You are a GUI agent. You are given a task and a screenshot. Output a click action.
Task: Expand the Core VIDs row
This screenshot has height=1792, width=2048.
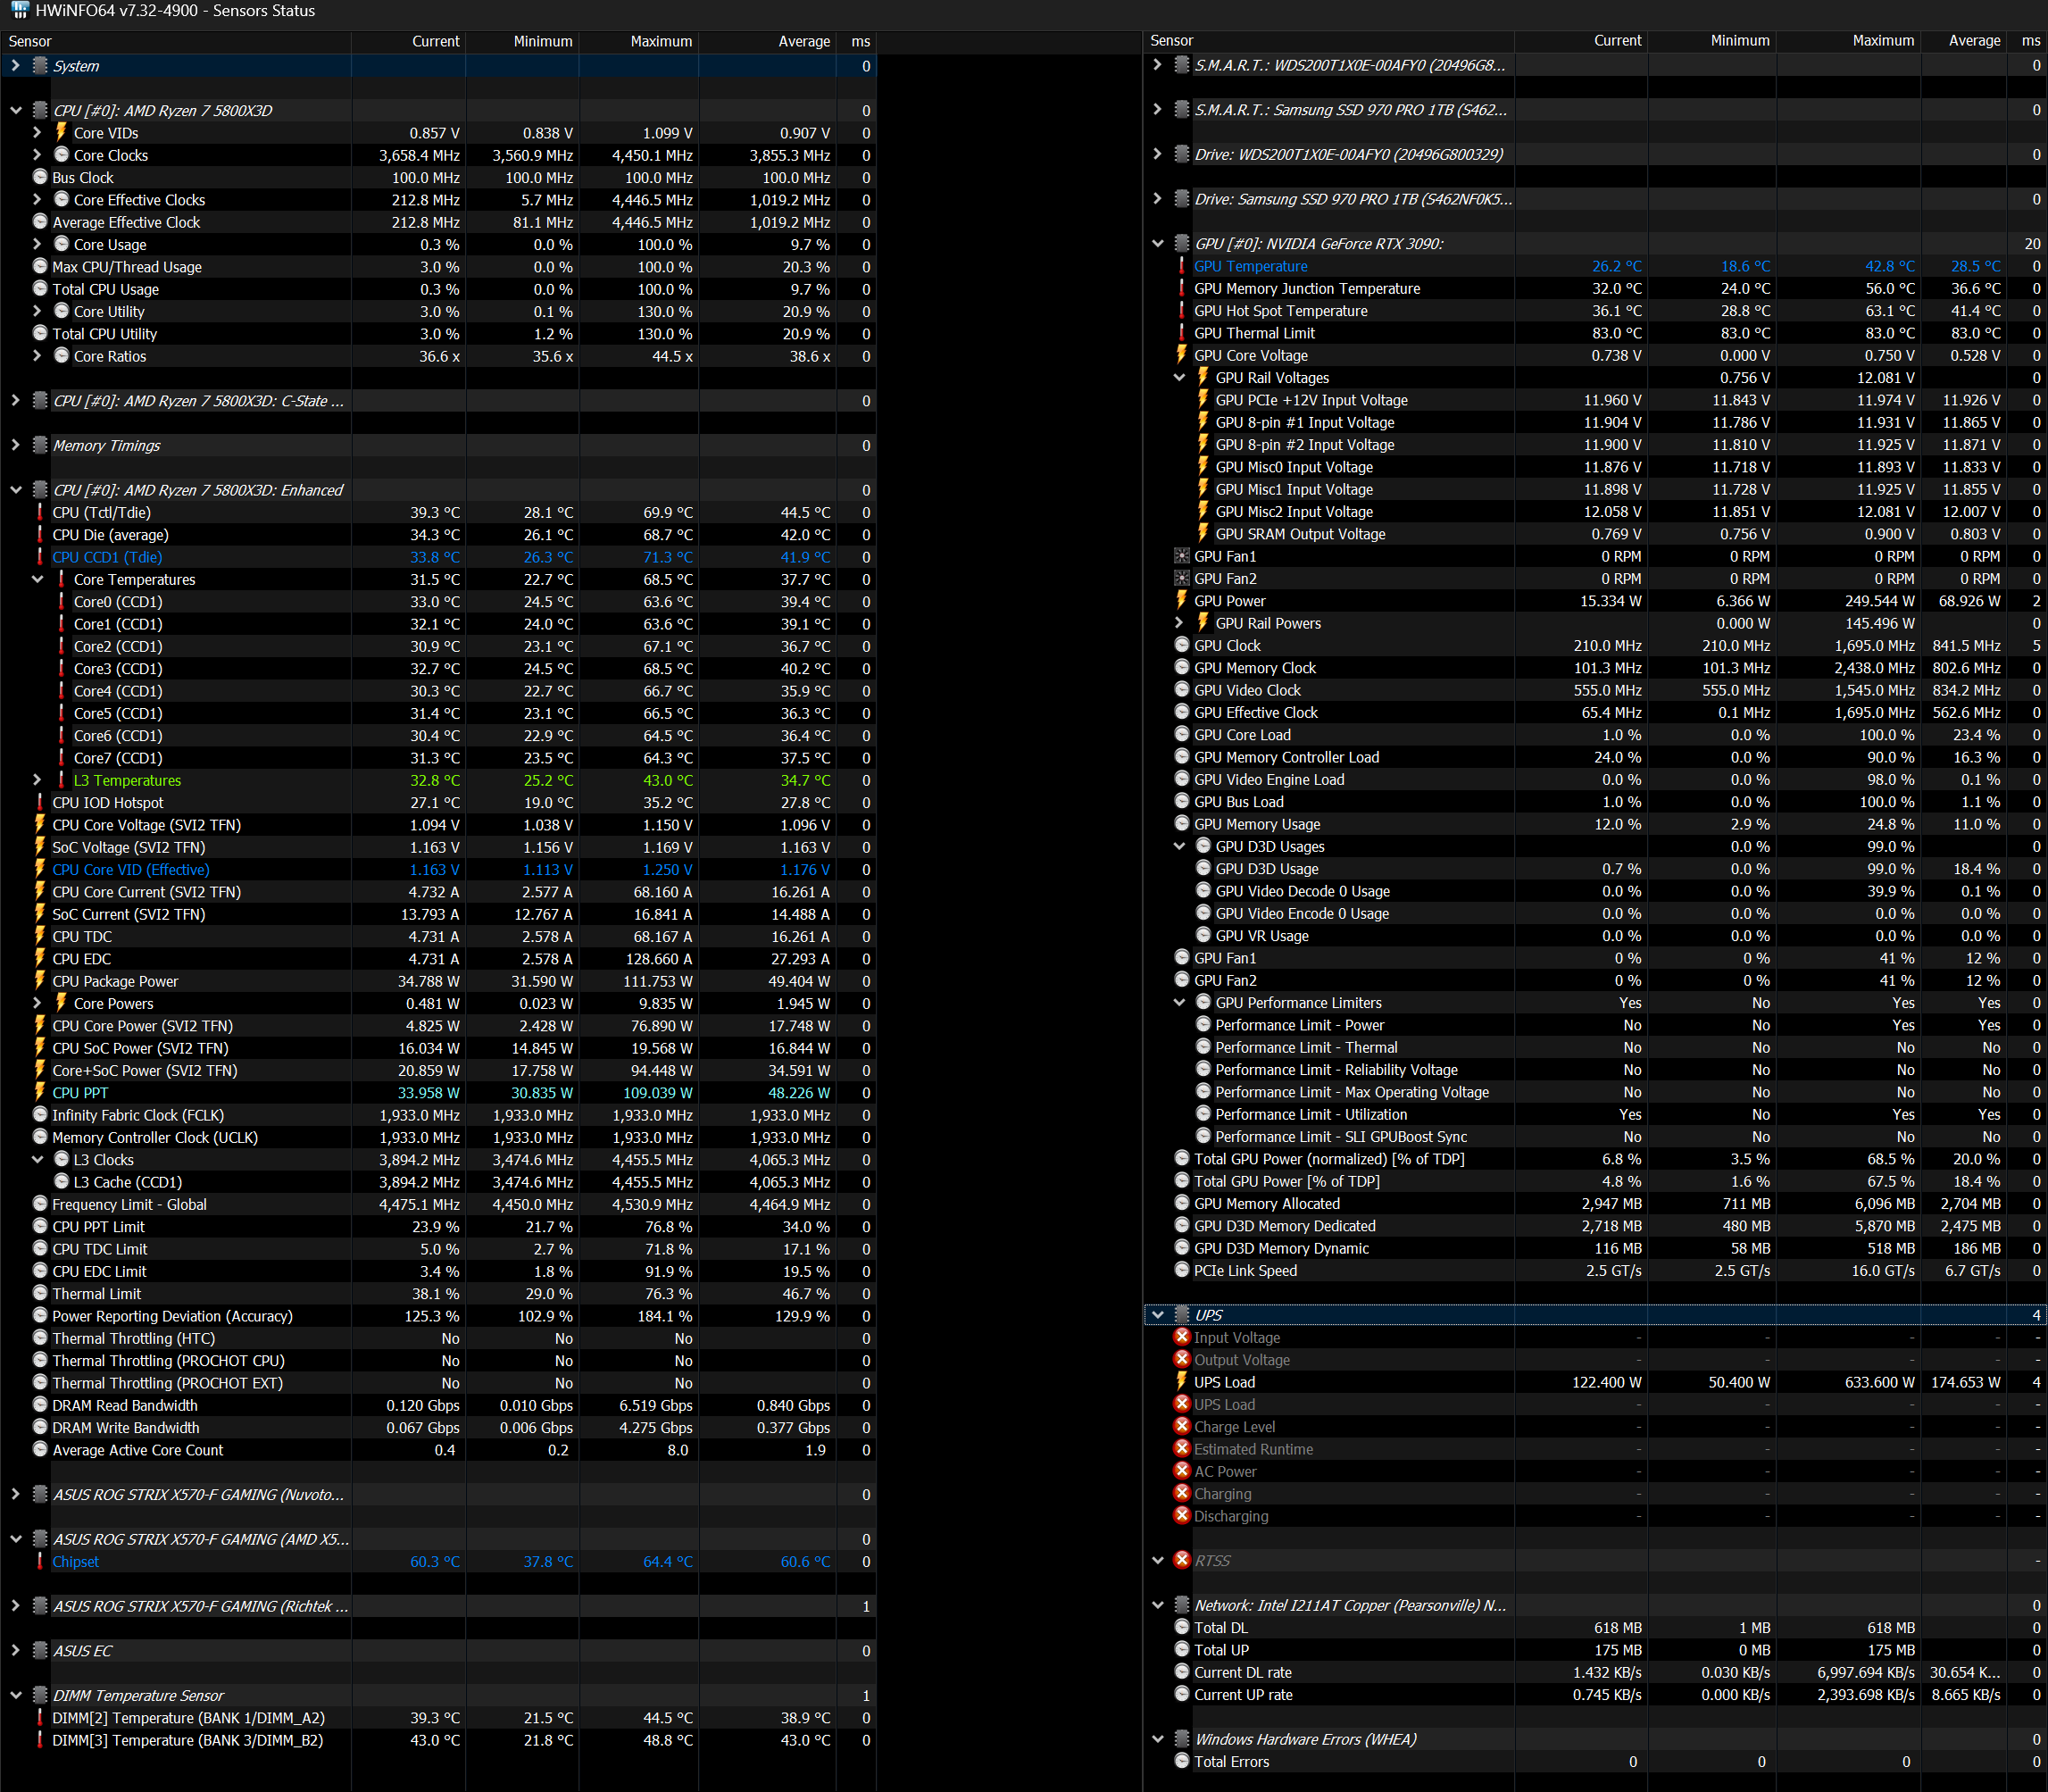pyautogui.click(x=37, y=133)
